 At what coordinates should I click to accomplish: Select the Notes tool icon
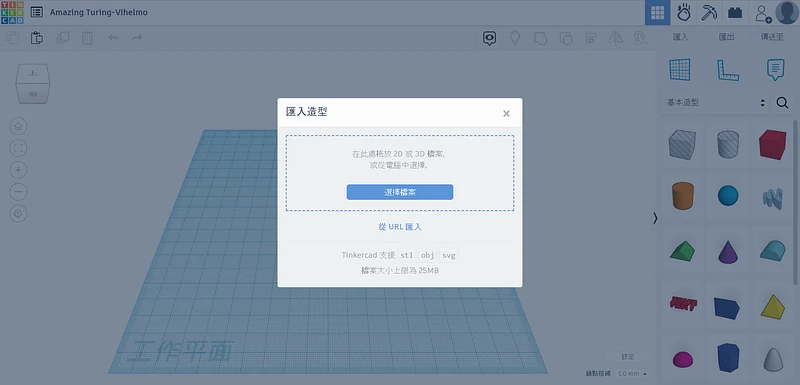coord(776,70)
